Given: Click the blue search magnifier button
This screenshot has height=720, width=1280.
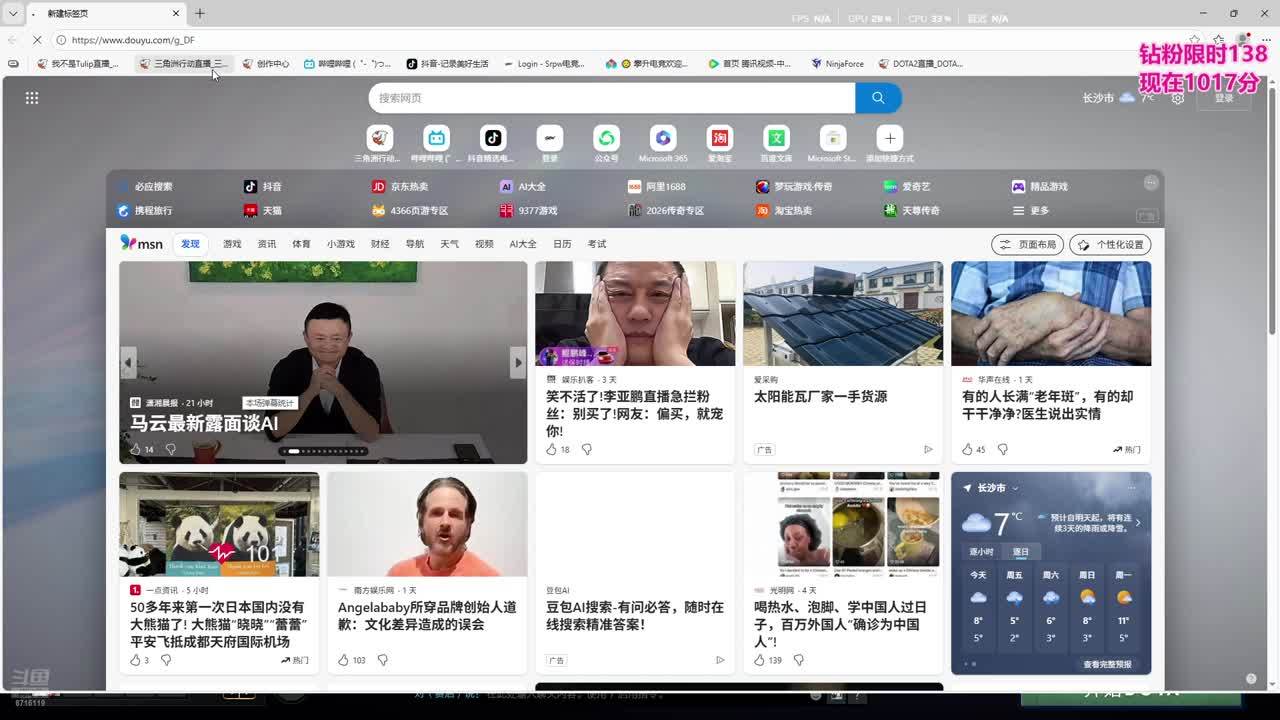Looking at the screenshot, I should click(x=878, y=98).
